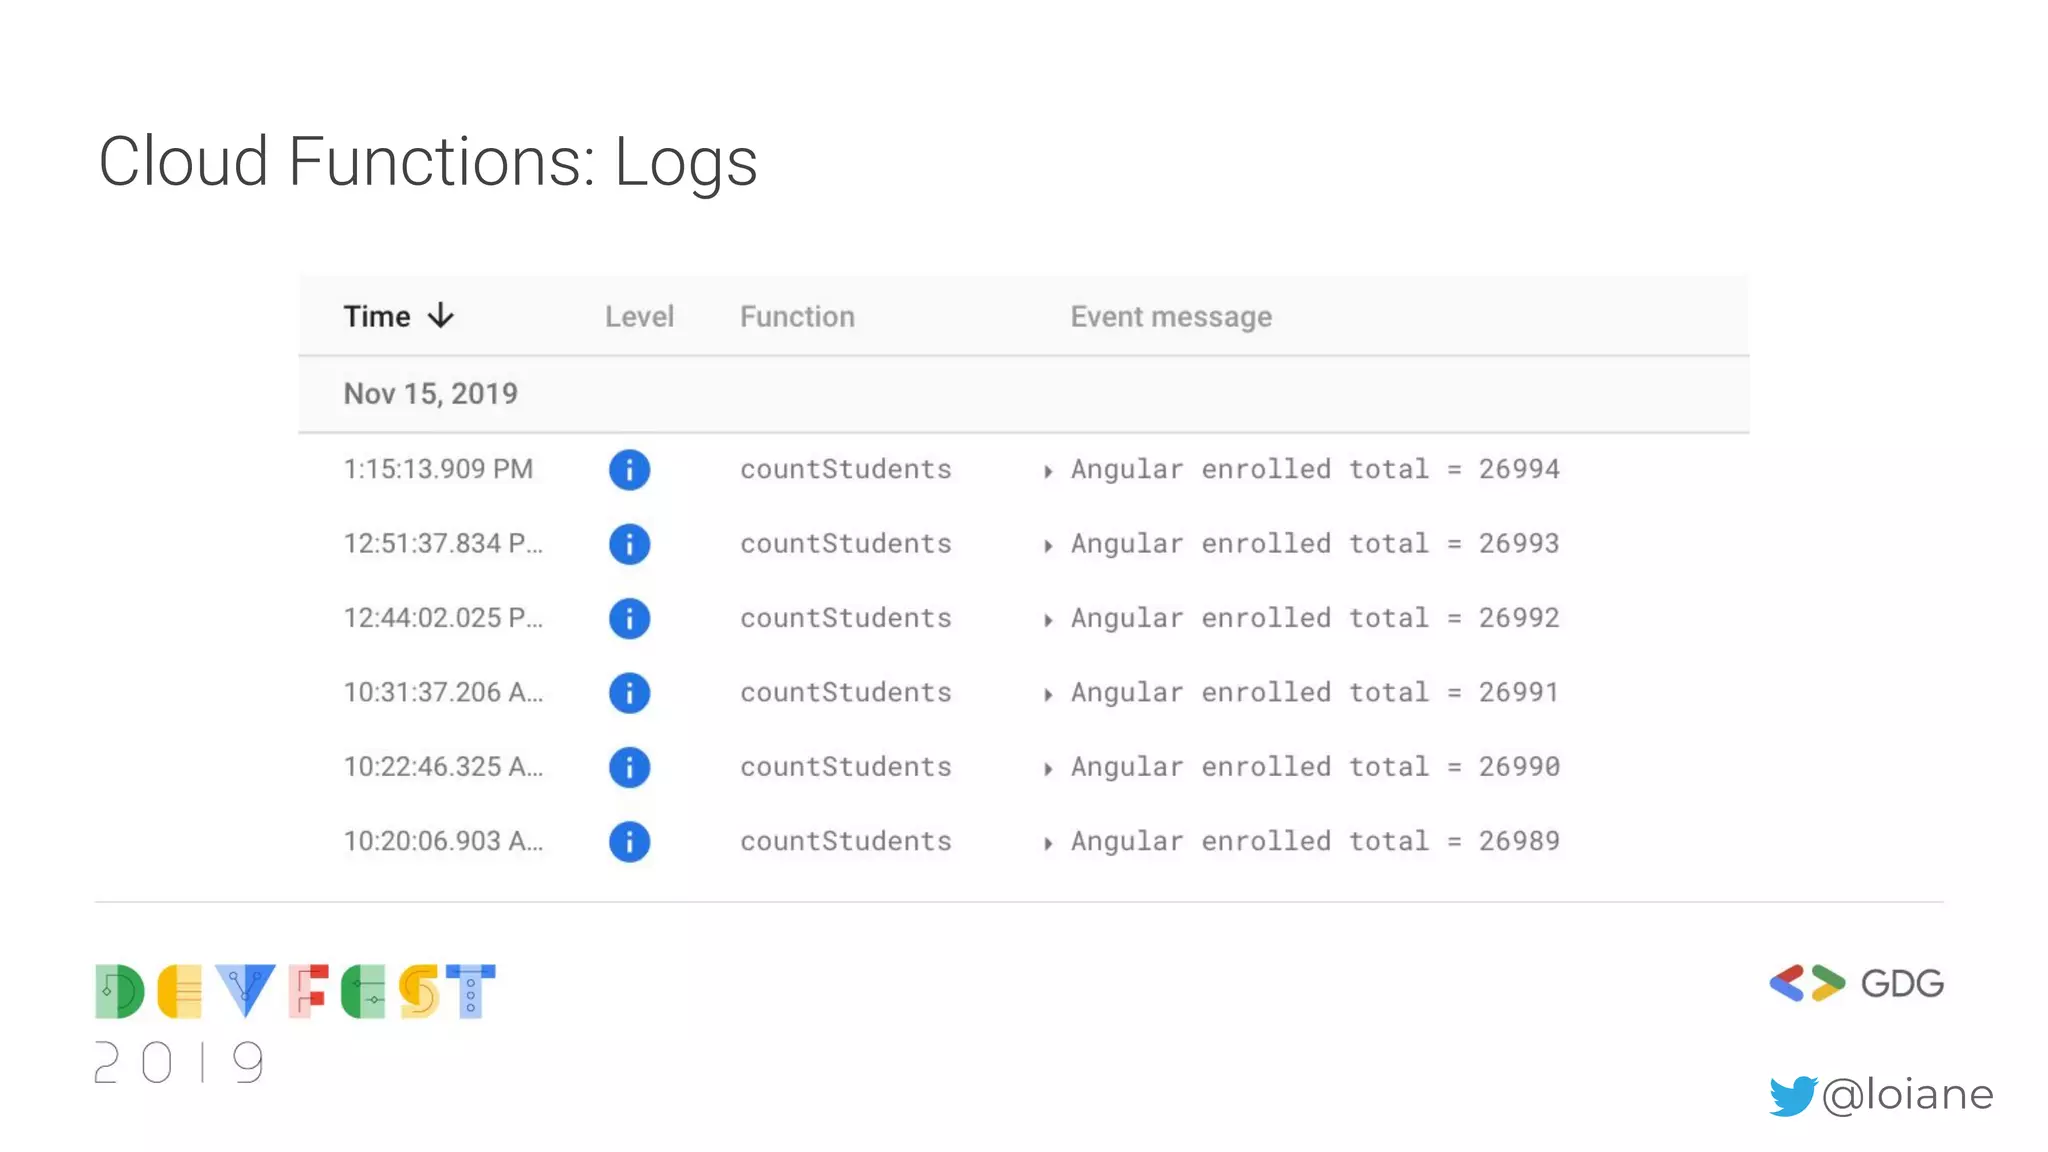Screen dimensions: 2048x1152
Task: Click the Twitter bird icon
Action: 1793,1096
